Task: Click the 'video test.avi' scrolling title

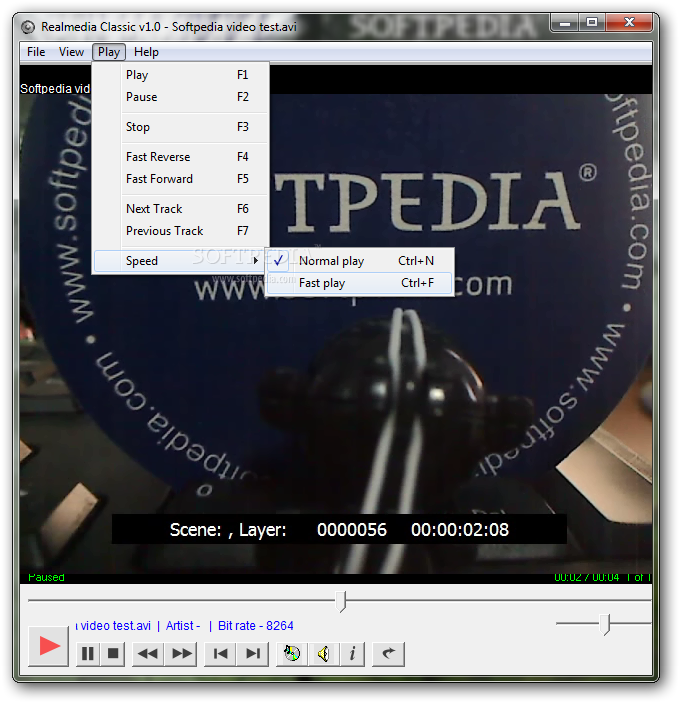Action: 113,626
